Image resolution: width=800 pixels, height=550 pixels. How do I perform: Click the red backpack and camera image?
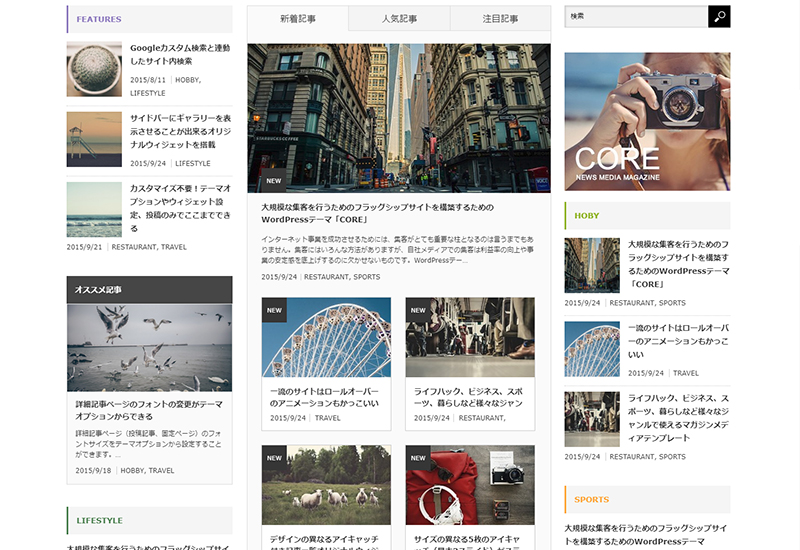coord(470,485)
